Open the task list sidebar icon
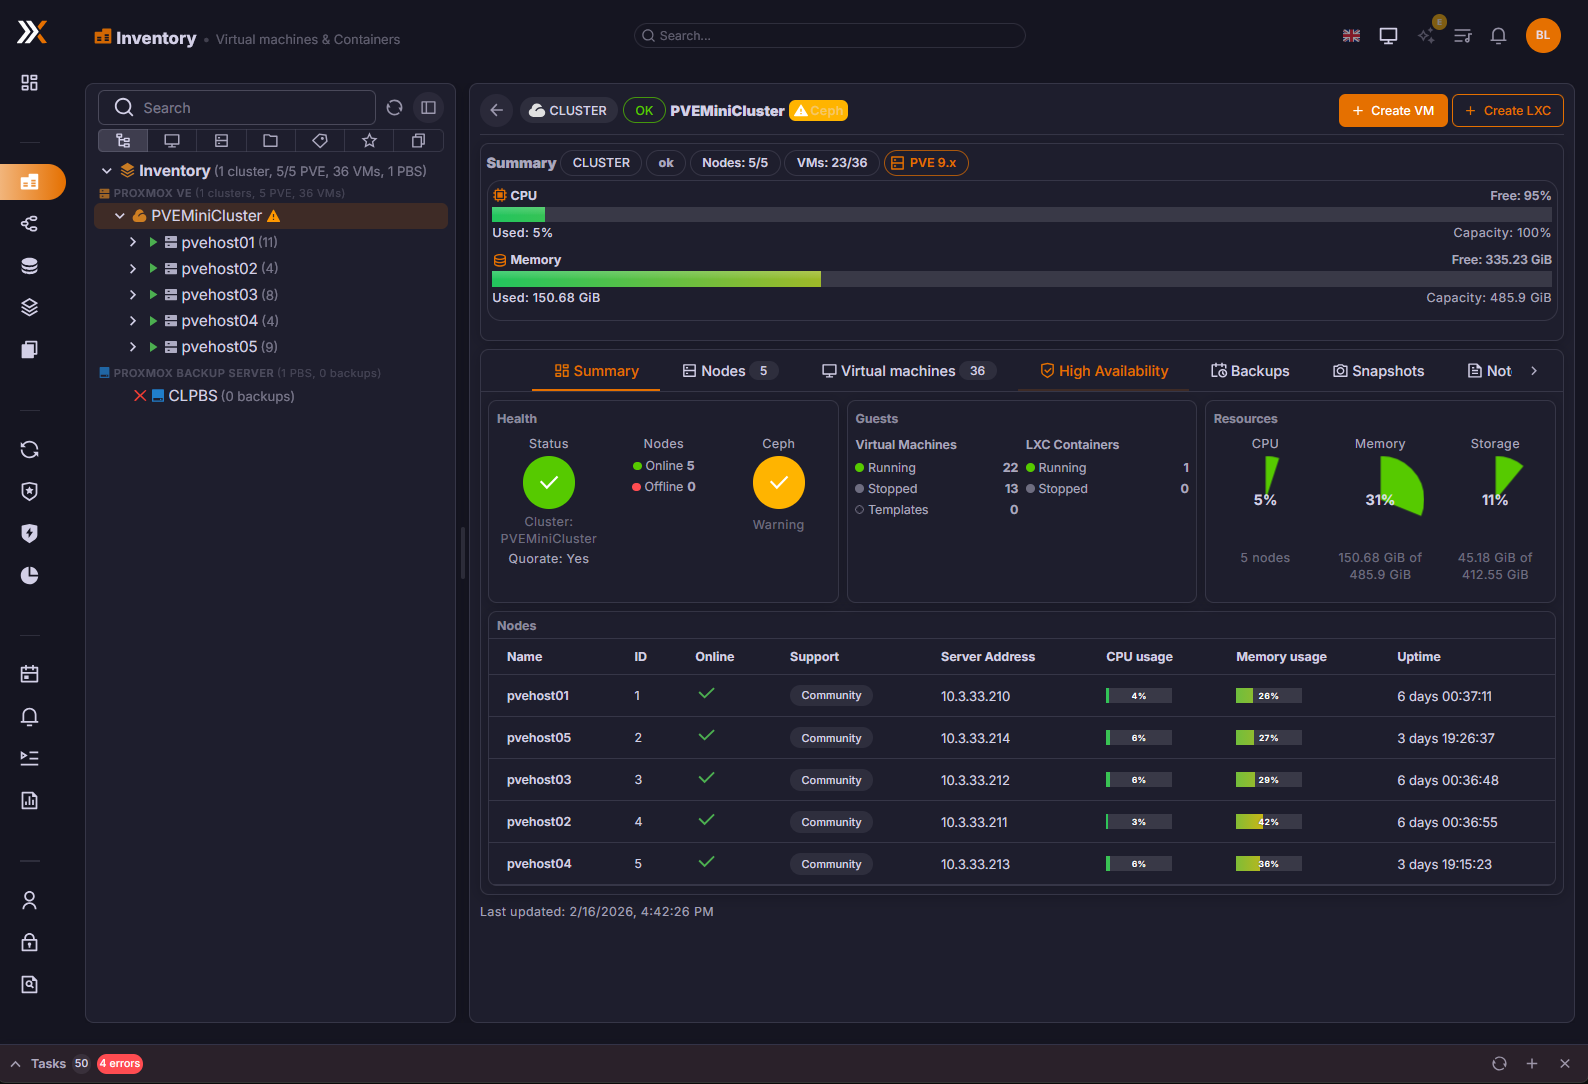Viewport: 1588px width, 1084px height. pyautogui.click(x=30, y=758)
